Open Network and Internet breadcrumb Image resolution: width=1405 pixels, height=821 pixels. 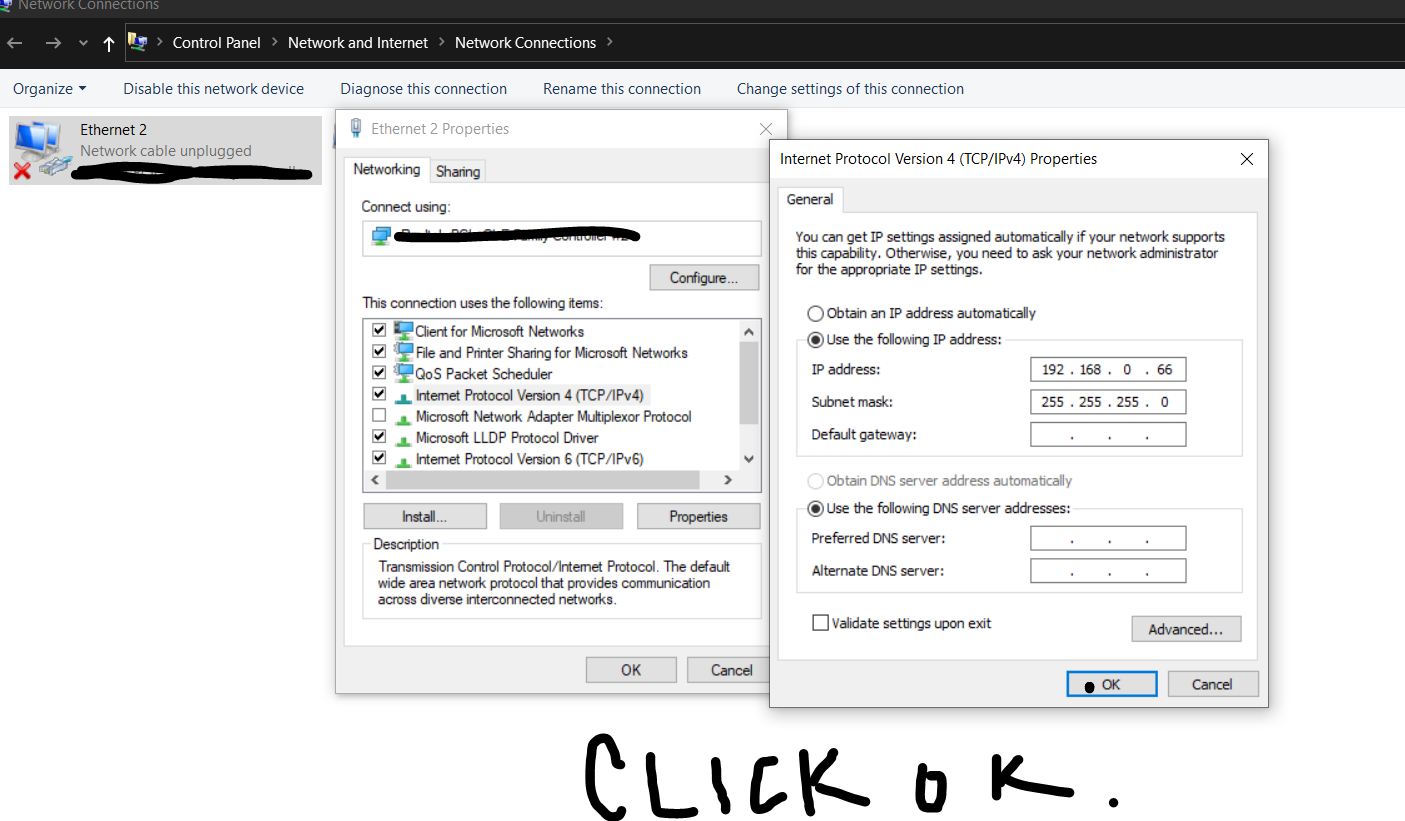point(358,43)
